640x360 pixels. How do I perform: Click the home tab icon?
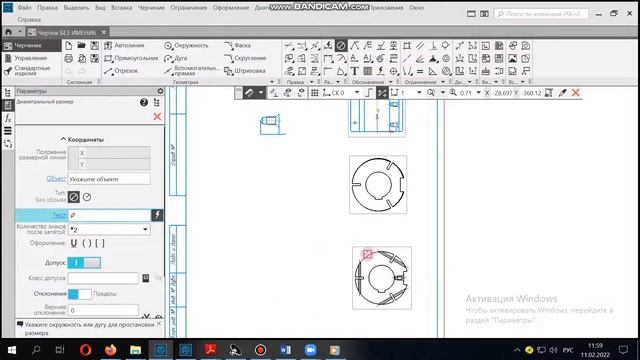click(8, 32)
